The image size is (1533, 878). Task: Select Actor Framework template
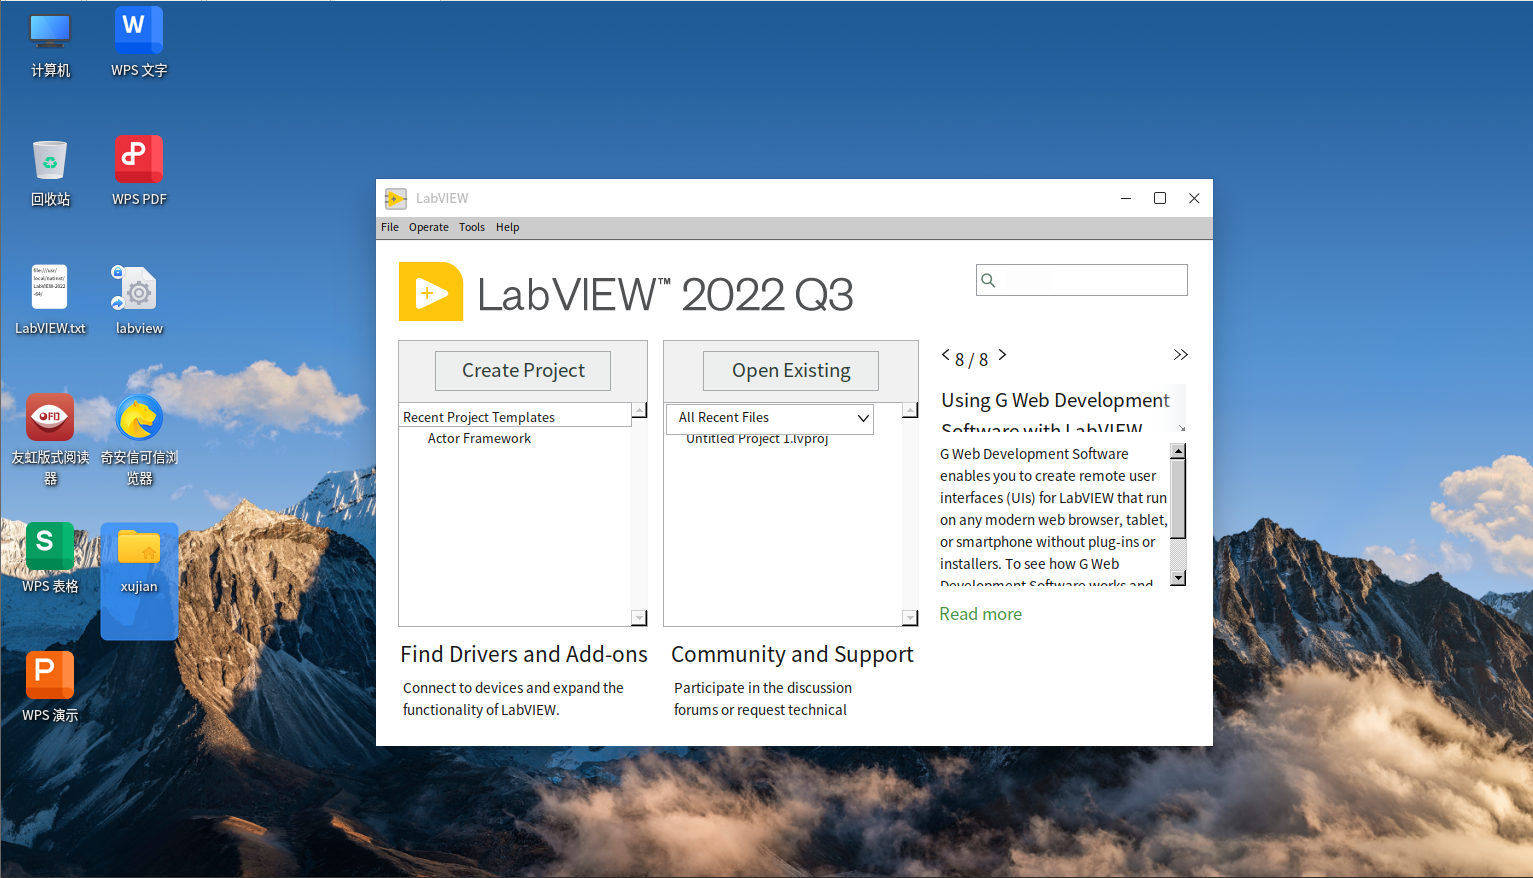[479, 438]
